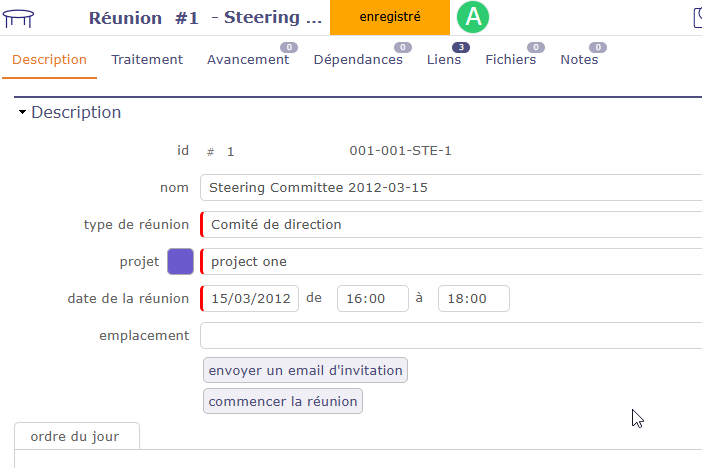Switch to the Traitement tab
The height and width of the screenshot is (468, 702).
click(147, 59)
